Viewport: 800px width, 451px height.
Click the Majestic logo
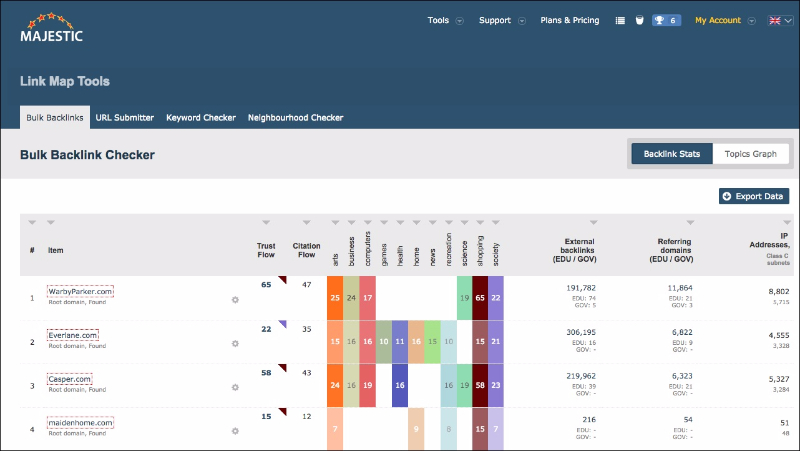coord(52,28)
